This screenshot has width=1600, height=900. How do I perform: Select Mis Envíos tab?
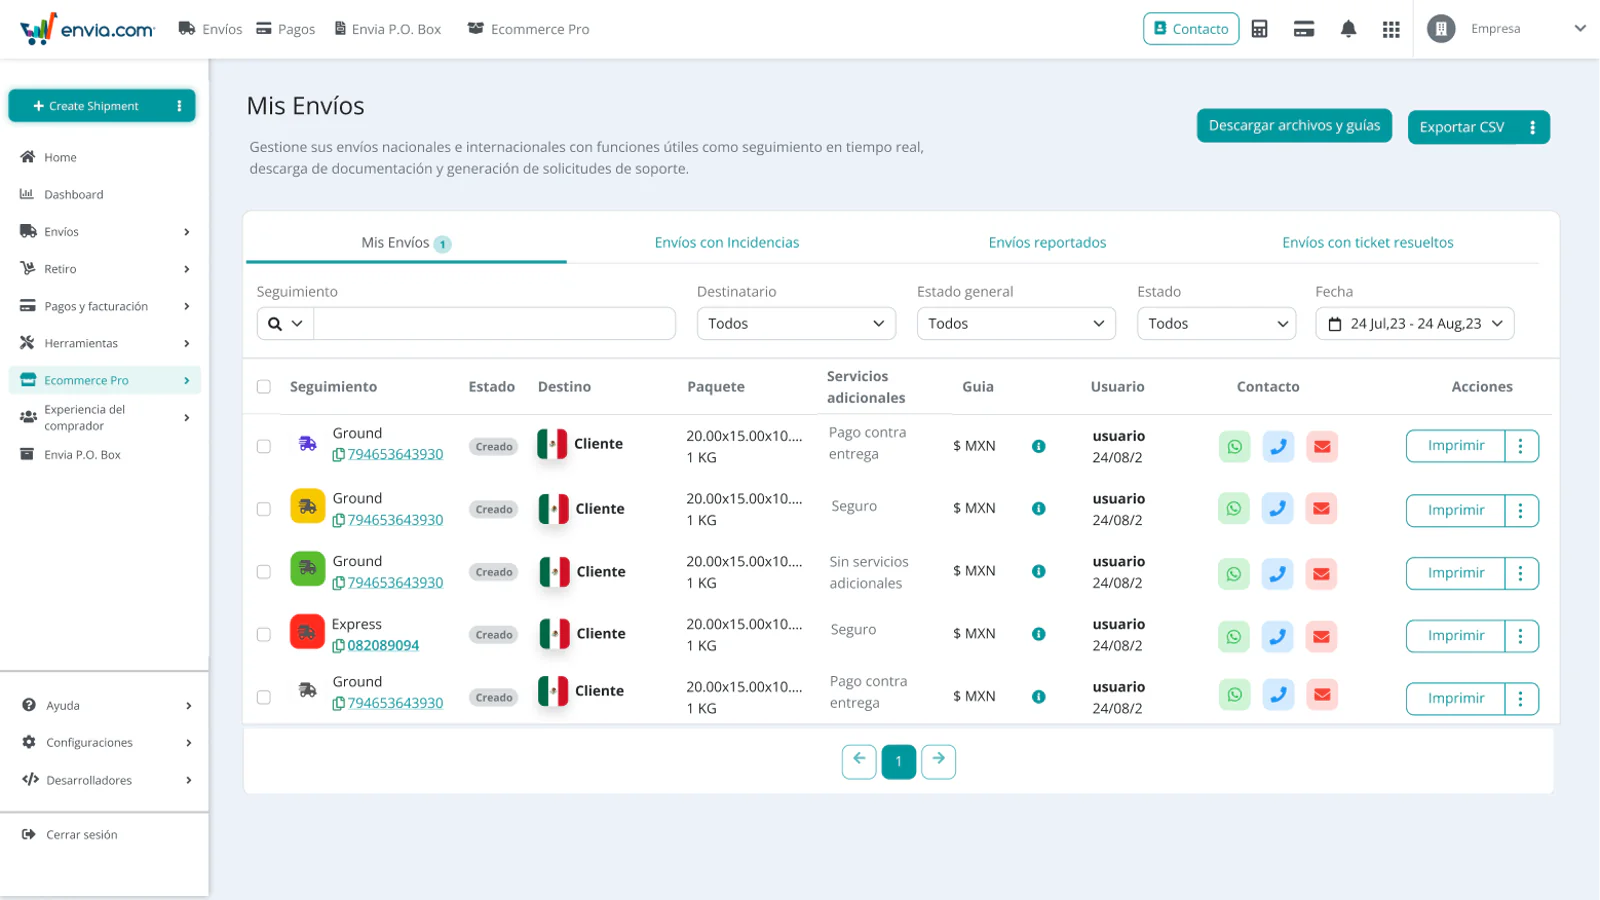pos(406,243)
